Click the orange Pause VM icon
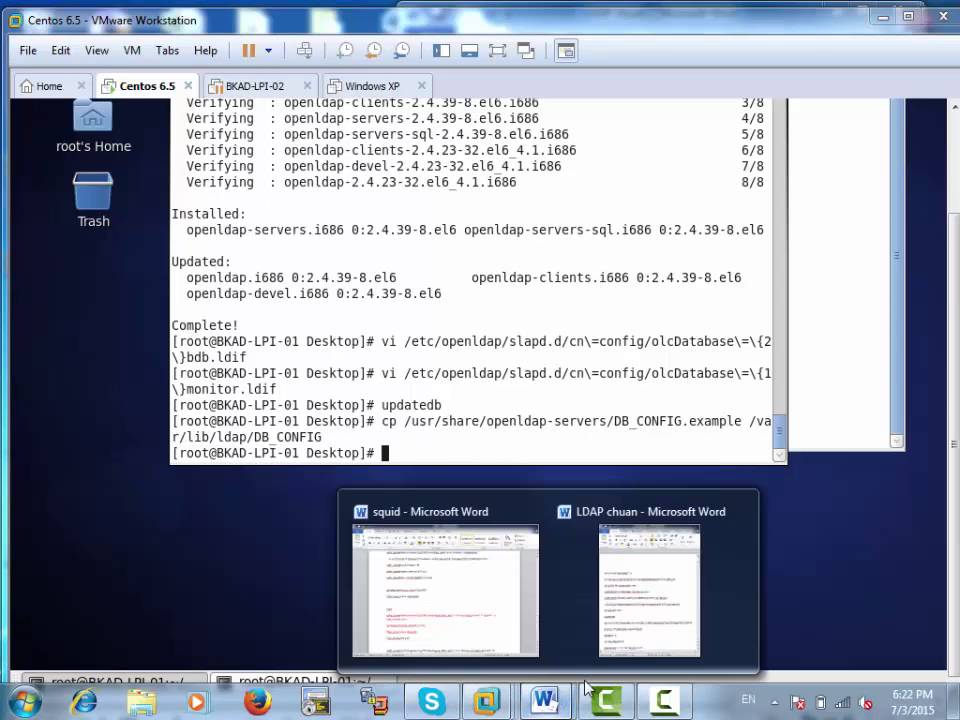 point(249,51)
